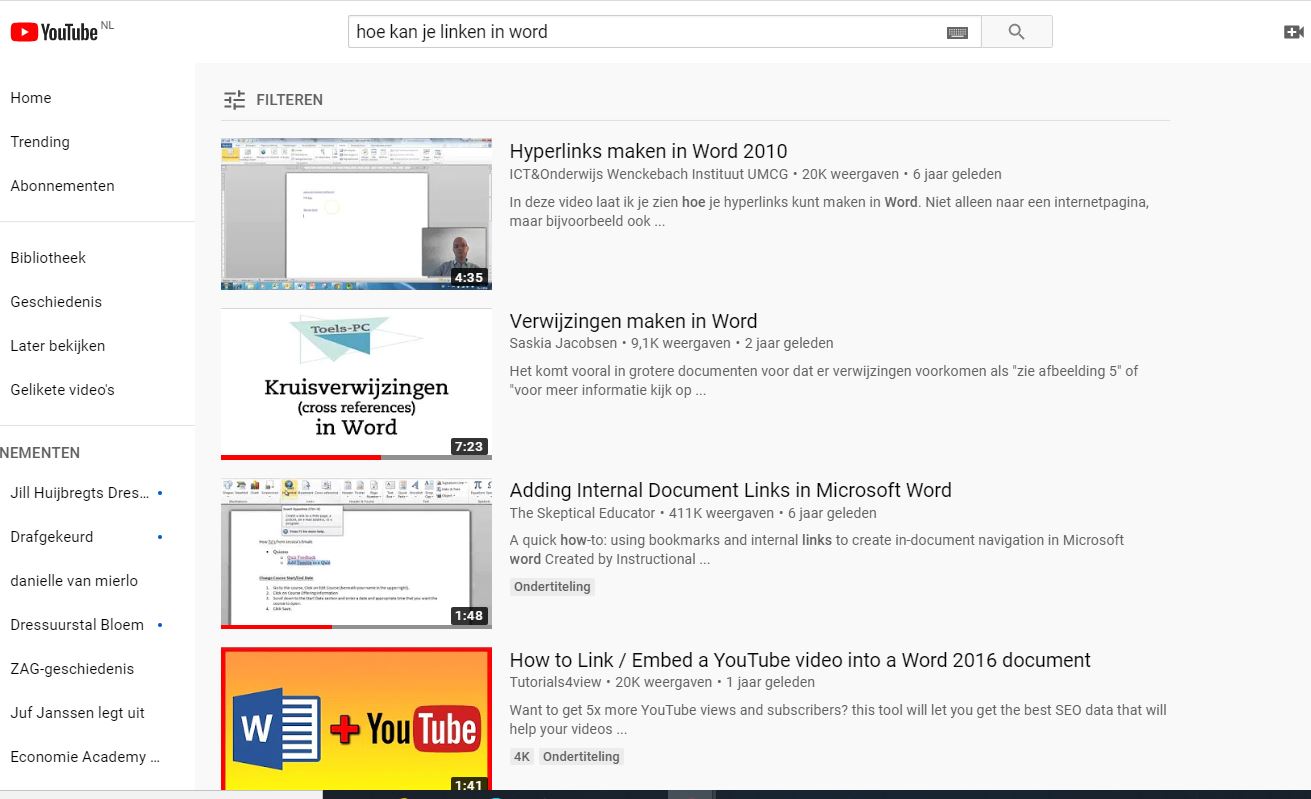The image size is (1311, 799).
Task: Click title Verwijzingen maken in Word
Action: point(633,321)
